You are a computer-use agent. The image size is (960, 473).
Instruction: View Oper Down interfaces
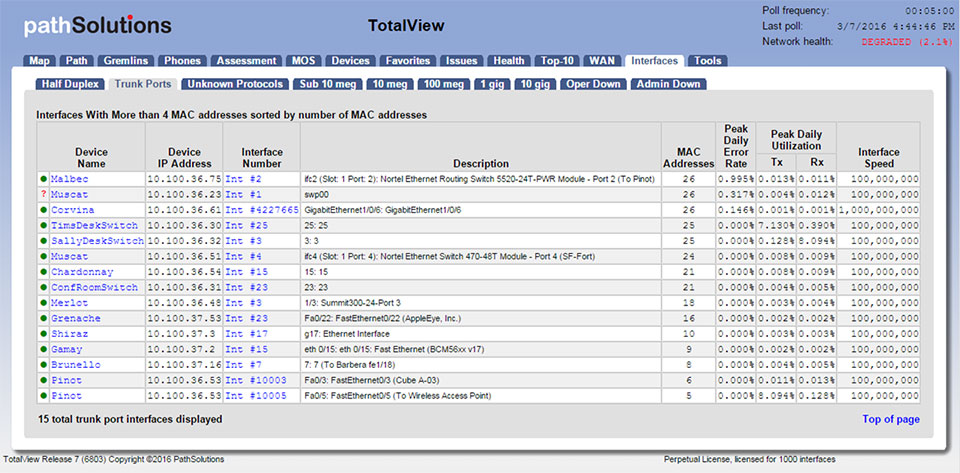click(x=593, y=84)
